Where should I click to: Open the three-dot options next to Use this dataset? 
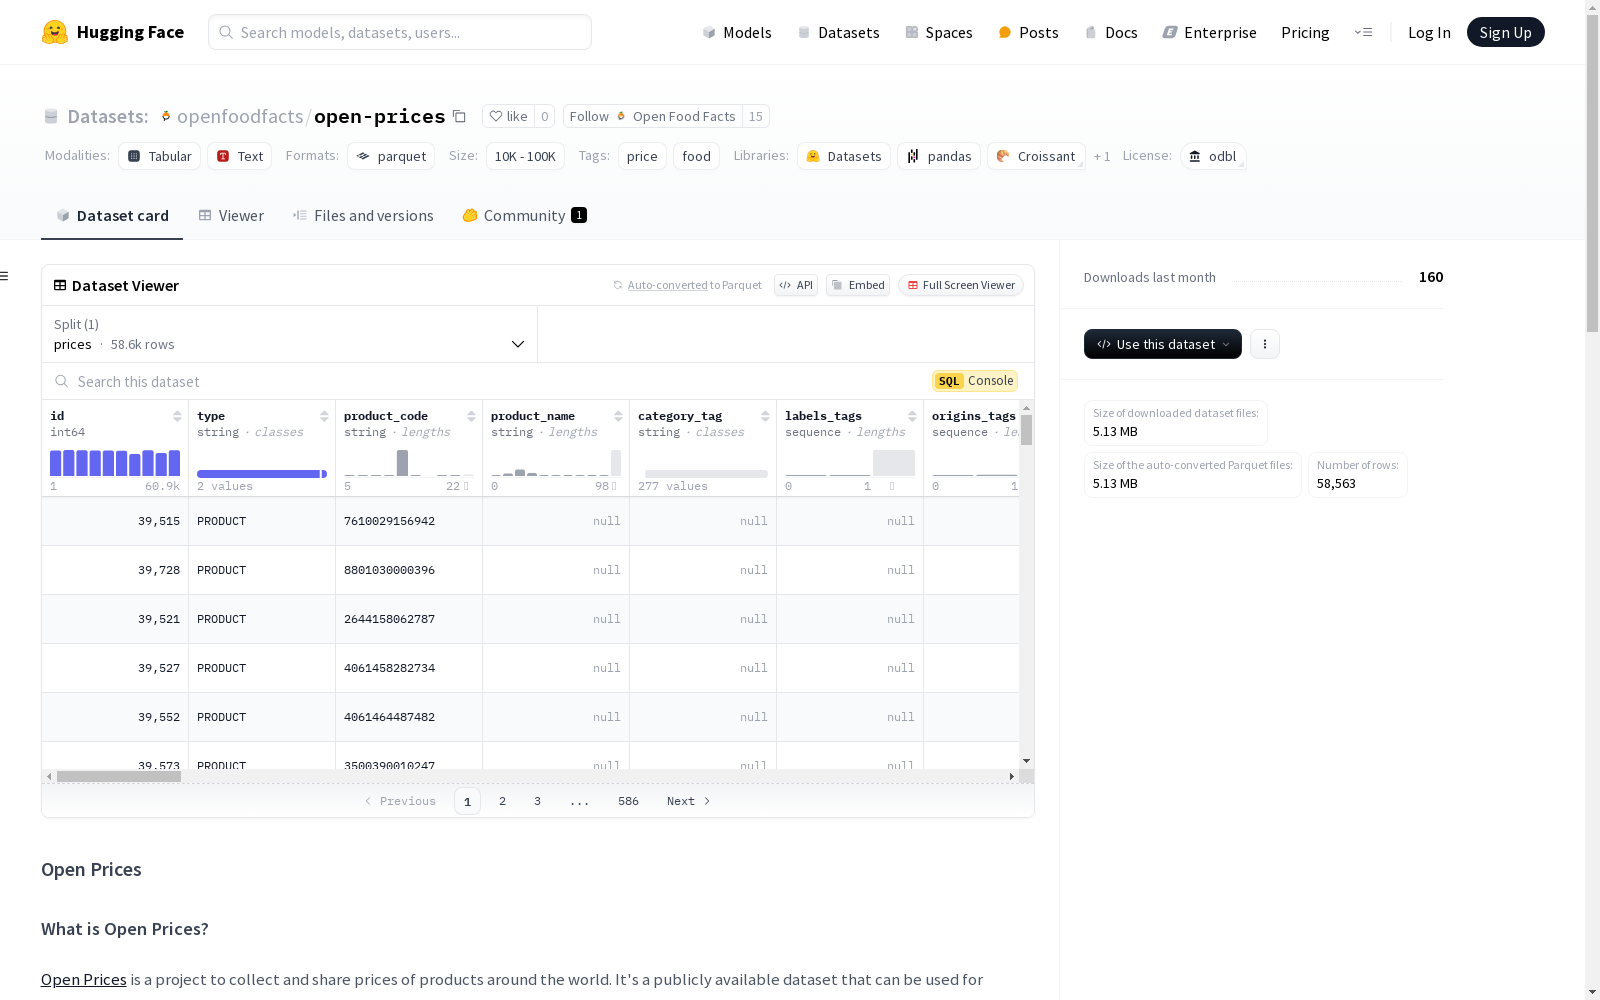click(1265, 344)
